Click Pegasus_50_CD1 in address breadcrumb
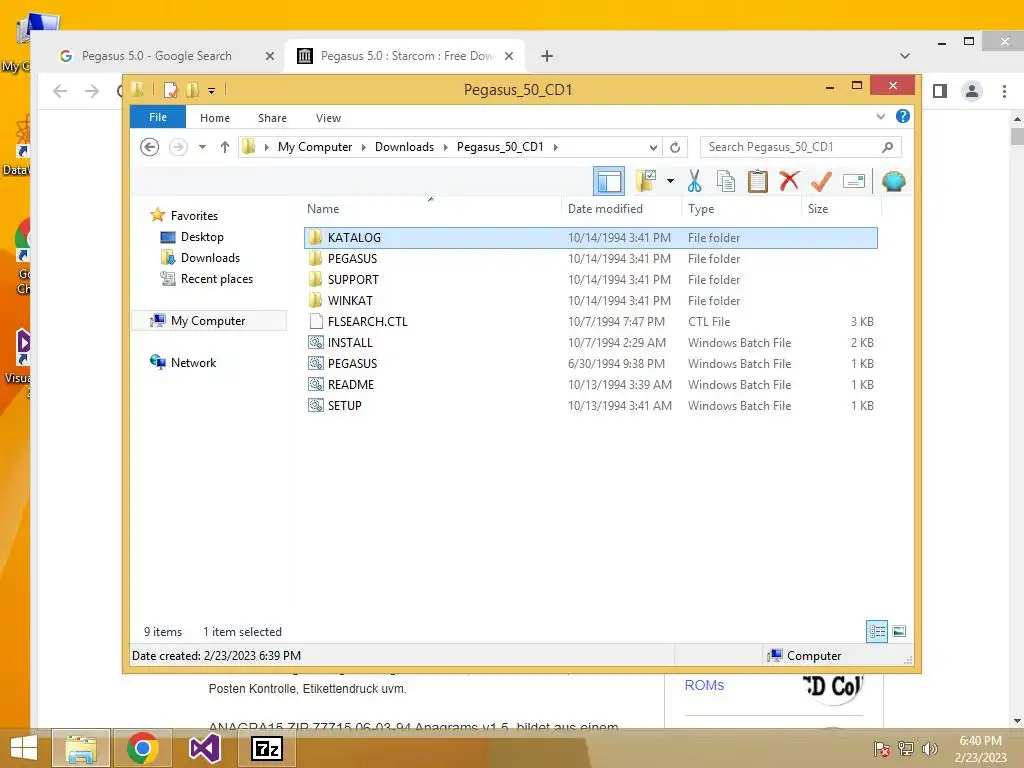 pyautogui.click(x=500, y=147)
